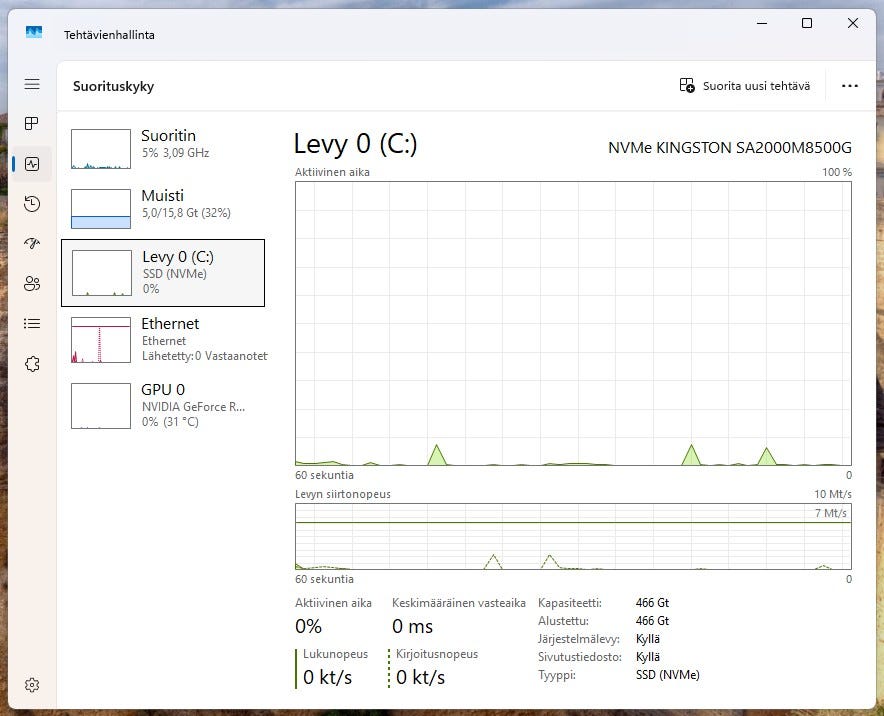
Task: Click the Levyn siirtonopeus graph
Action: click(573, 537)
